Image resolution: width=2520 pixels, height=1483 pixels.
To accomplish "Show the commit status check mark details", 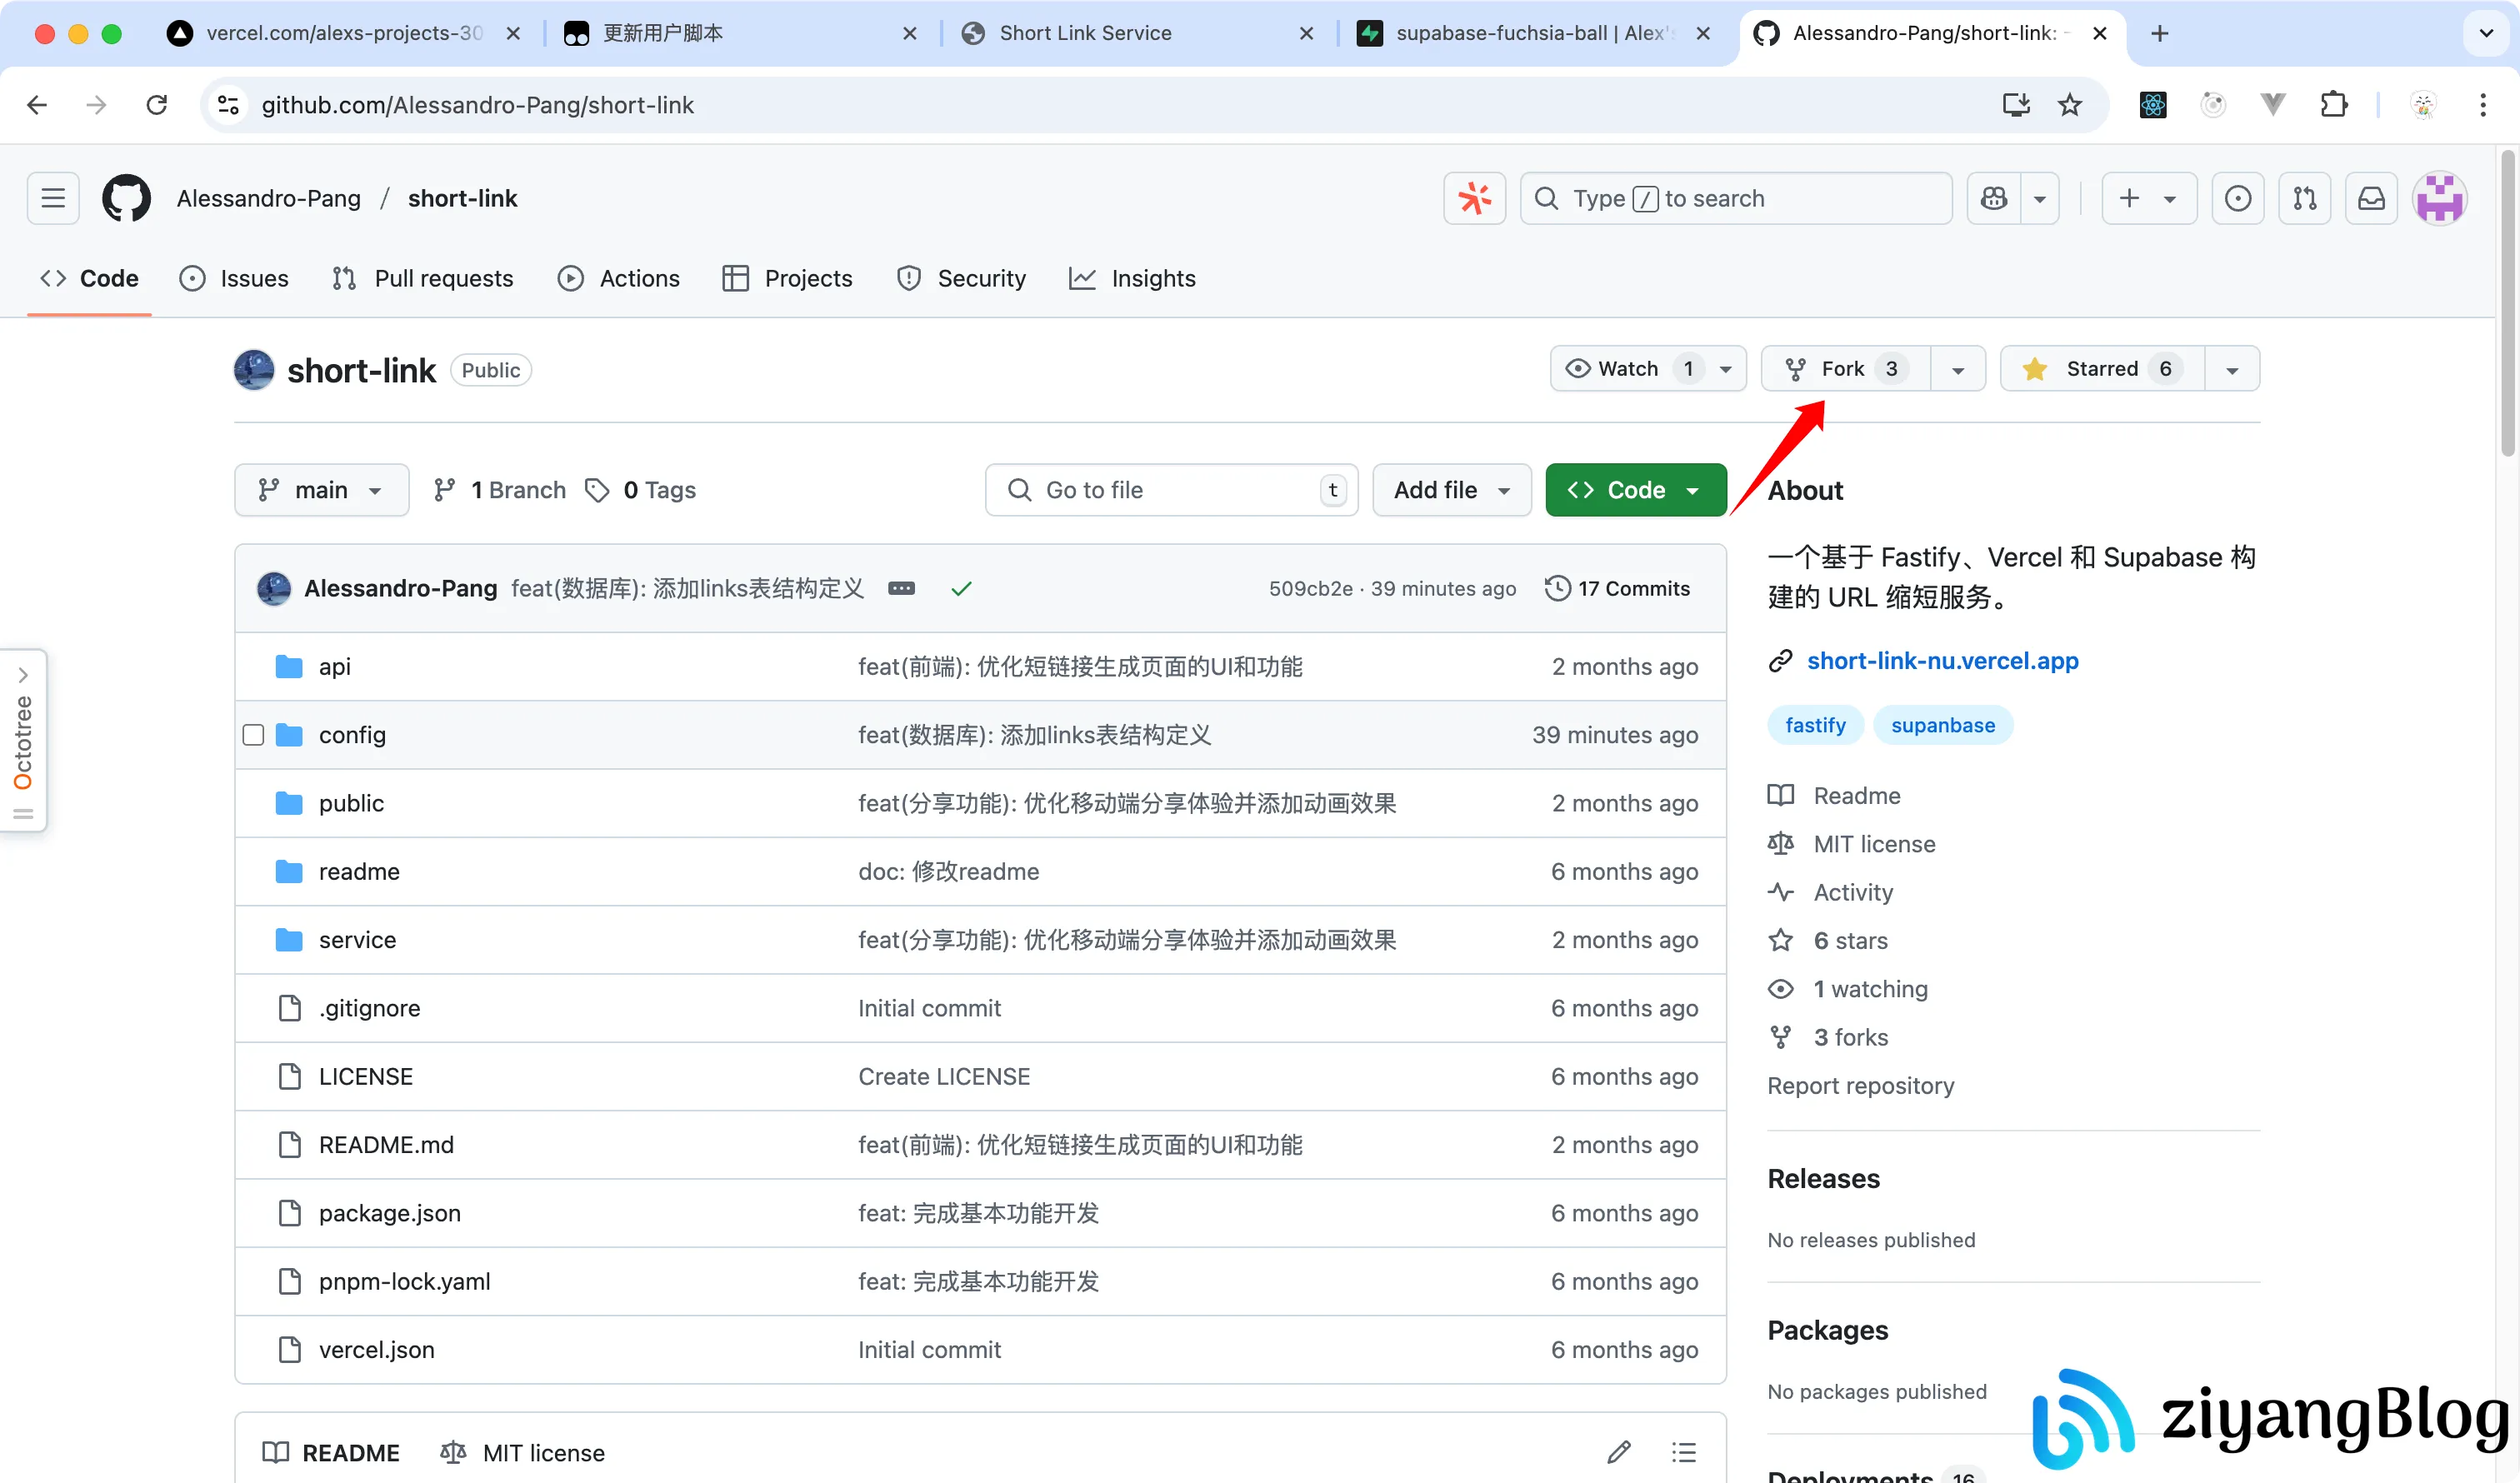I will click(961, 588).
